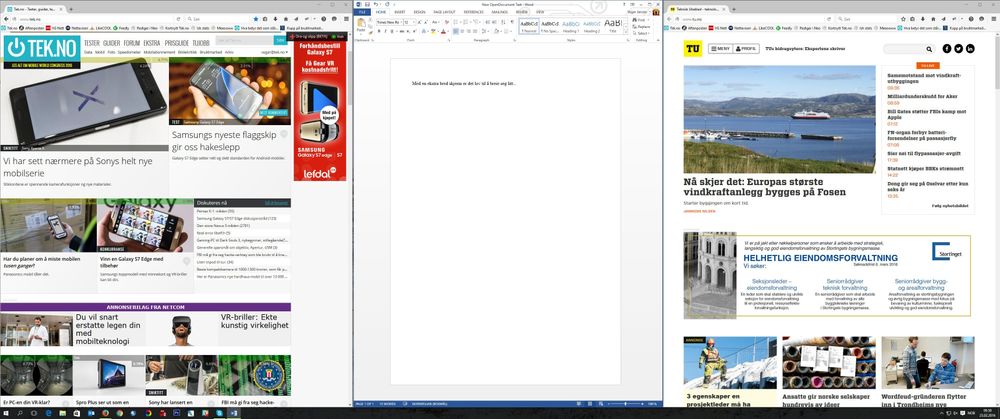Open the font size dropdown in Word
The image size is (1000, 419).
[414, 22]
